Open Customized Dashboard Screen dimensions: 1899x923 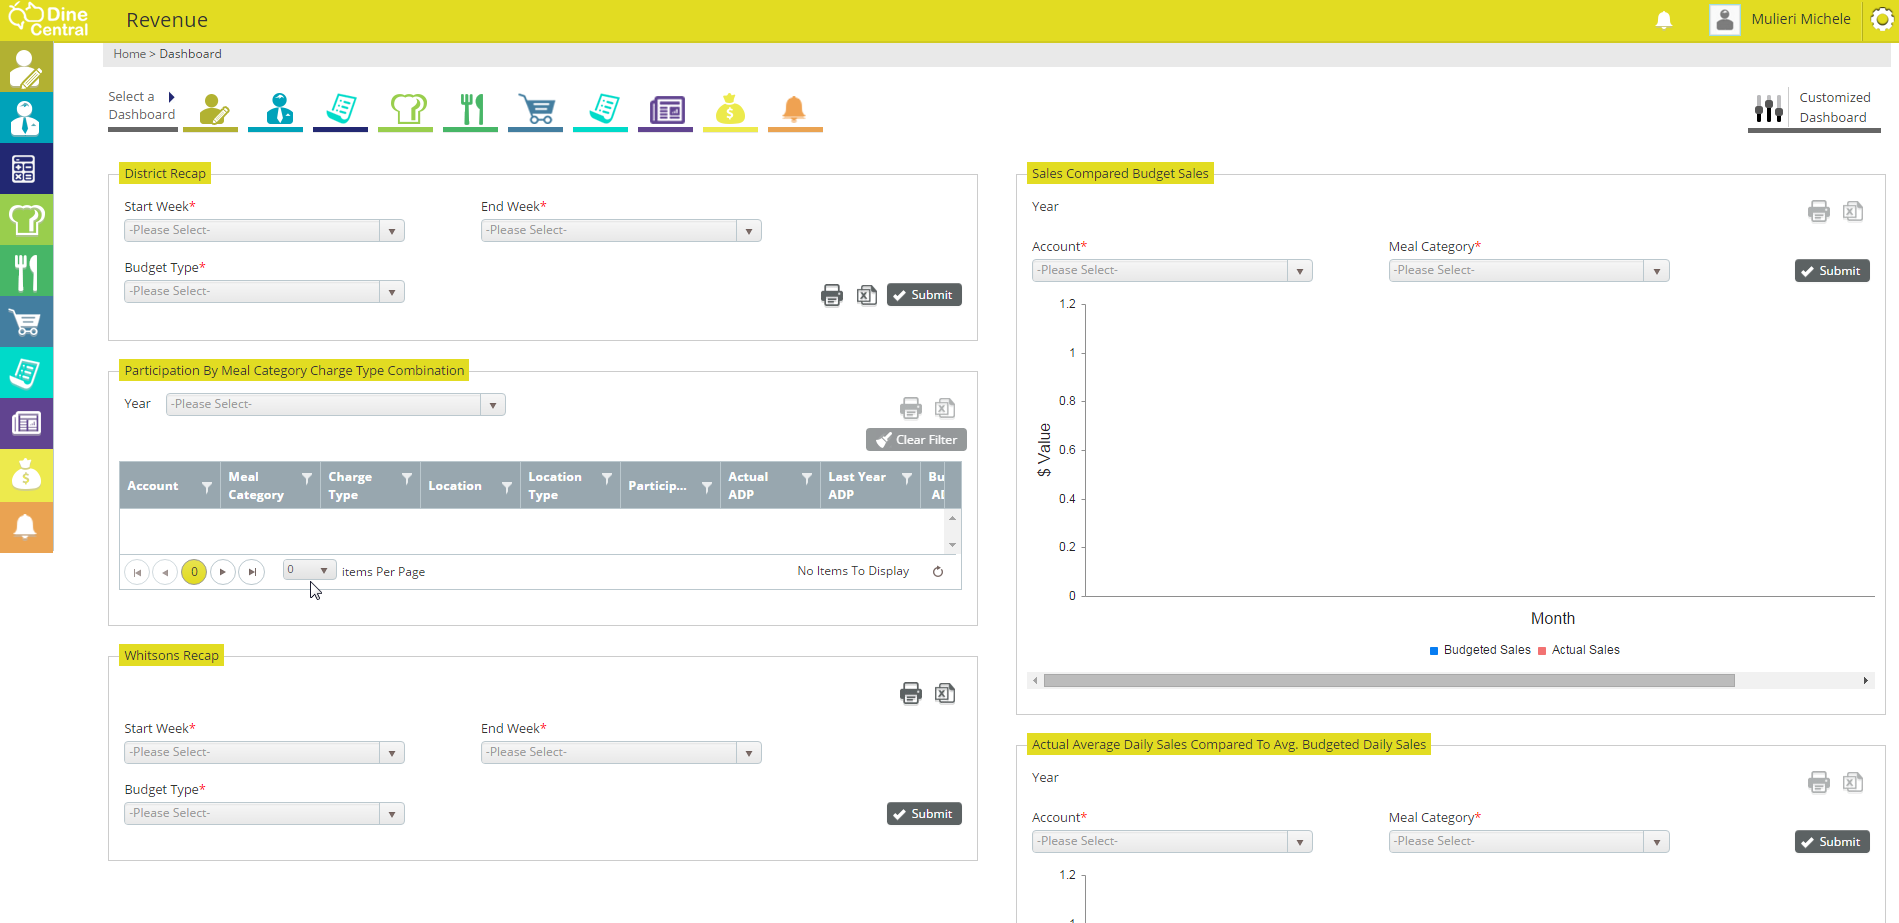pos(1814,108)
